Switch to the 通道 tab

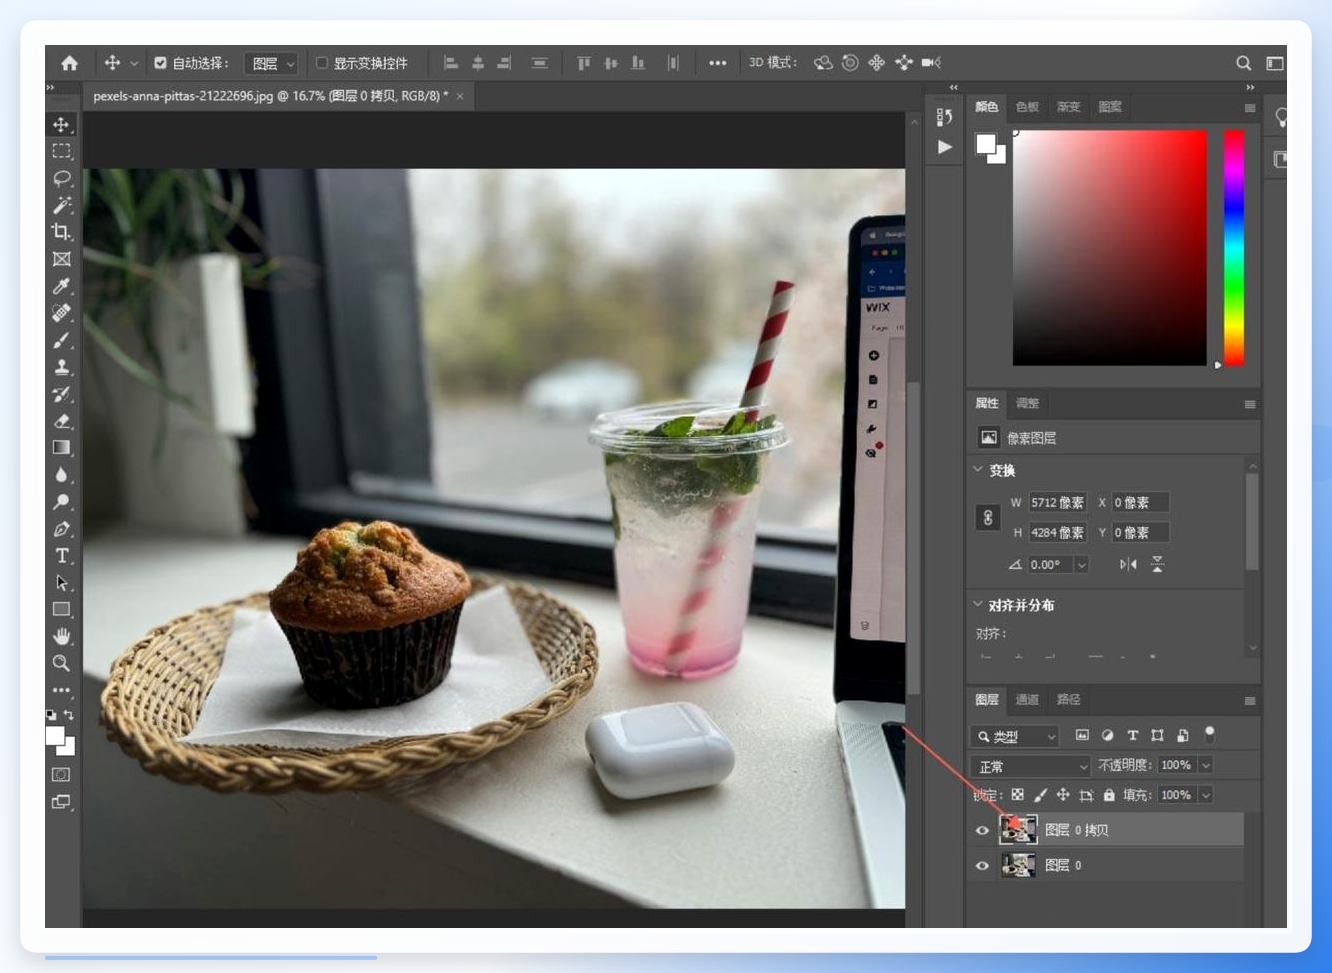[1027, 700]
